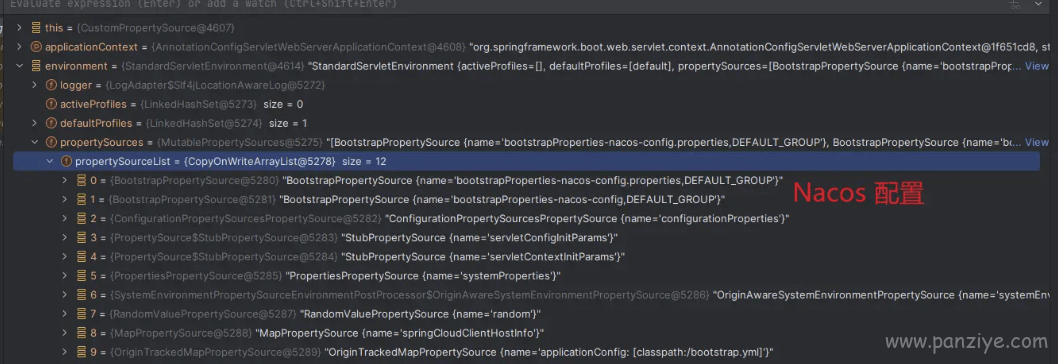This screenshot has width=1058, height=364.
Task: Select the name='bootstrapProperties-nacos-config,DEFAULT_GROUP' string
Action: 503,200
